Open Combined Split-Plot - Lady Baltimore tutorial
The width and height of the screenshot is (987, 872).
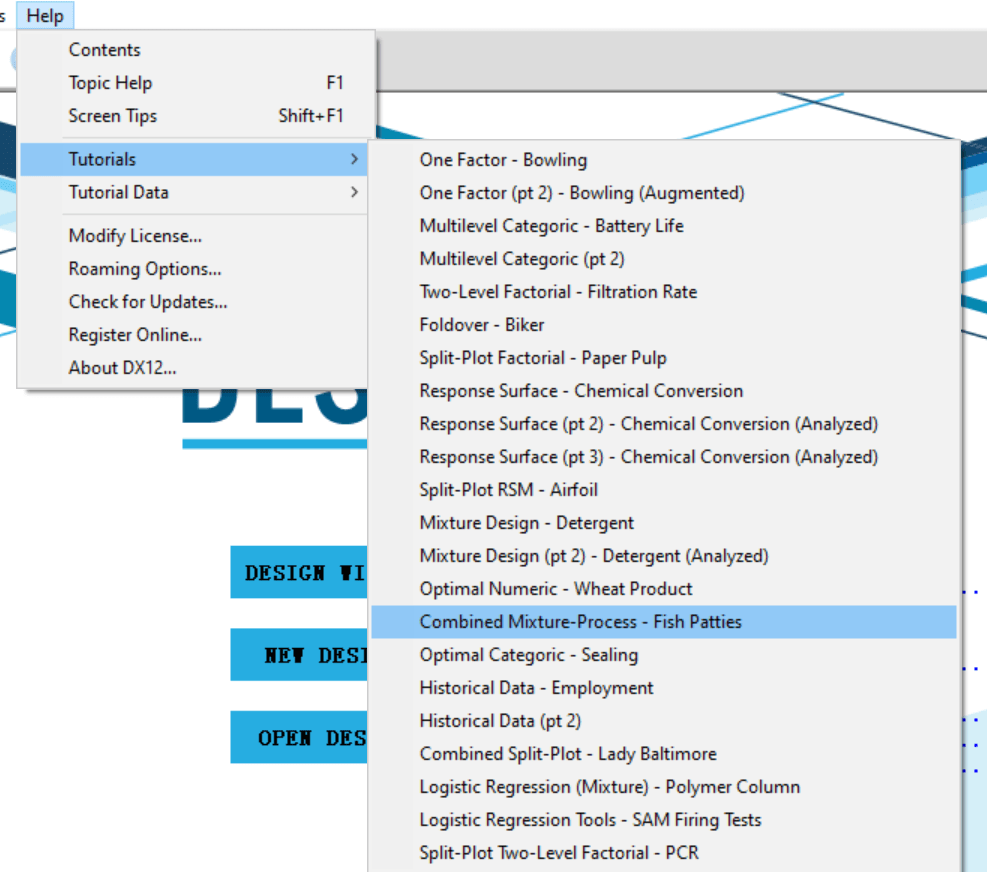pos(664,754)
